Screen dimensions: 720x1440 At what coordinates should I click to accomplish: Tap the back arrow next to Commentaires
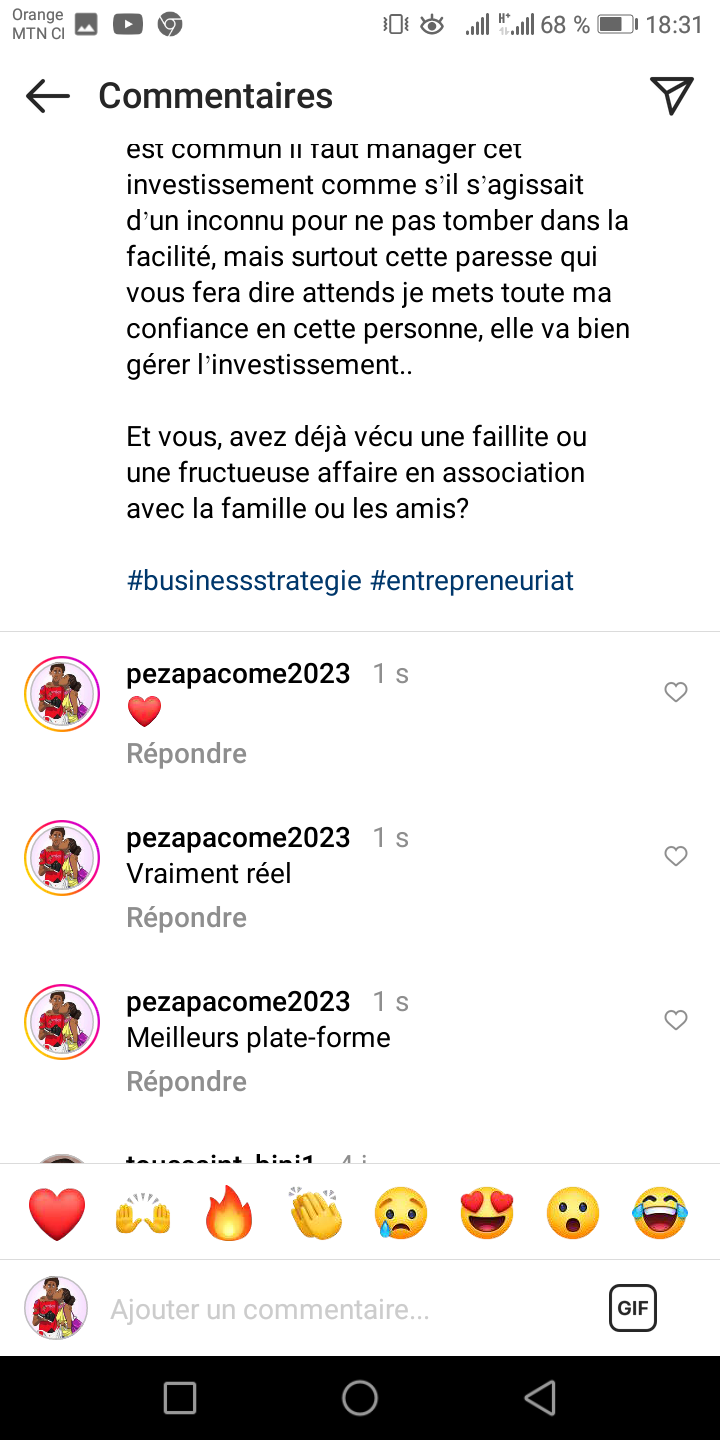tap(48, 96)
